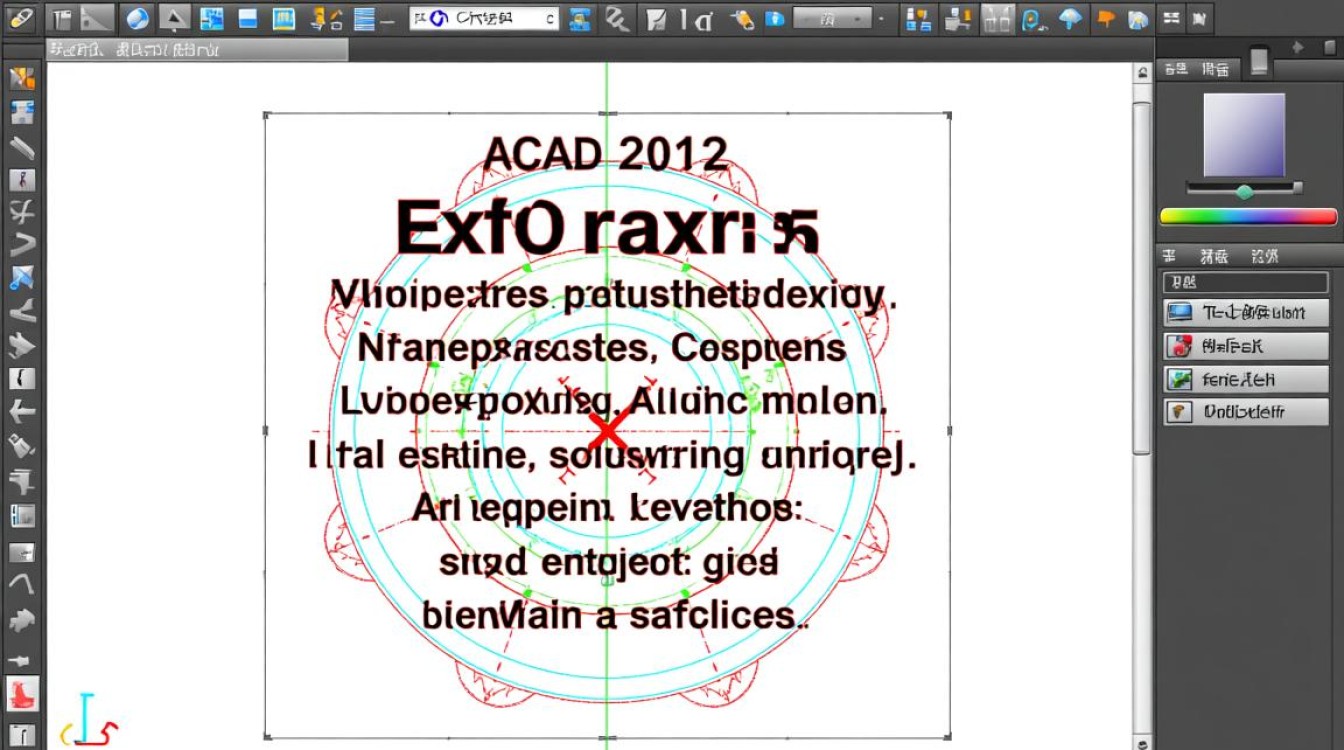Viewport: 1344px width, 750px height.
Task: Open the scale dropdown near the toolbar's right side
Action: click(x=829, y=17)
